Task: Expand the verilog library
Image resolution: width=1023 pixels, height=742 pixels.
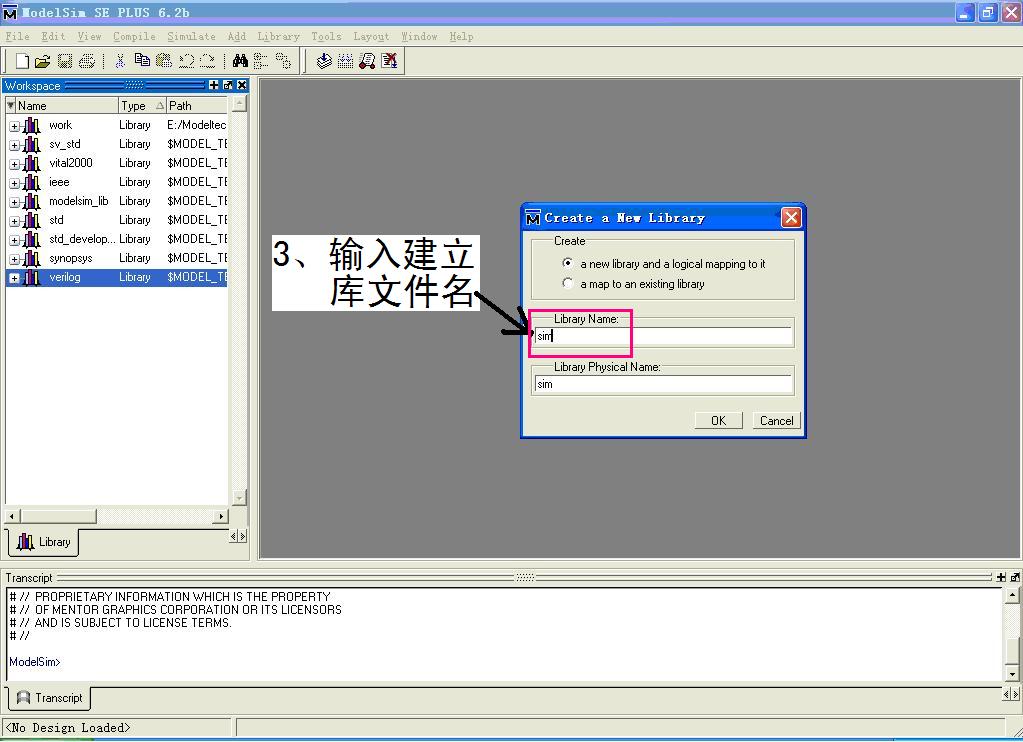Action: (x=14, y=278)
